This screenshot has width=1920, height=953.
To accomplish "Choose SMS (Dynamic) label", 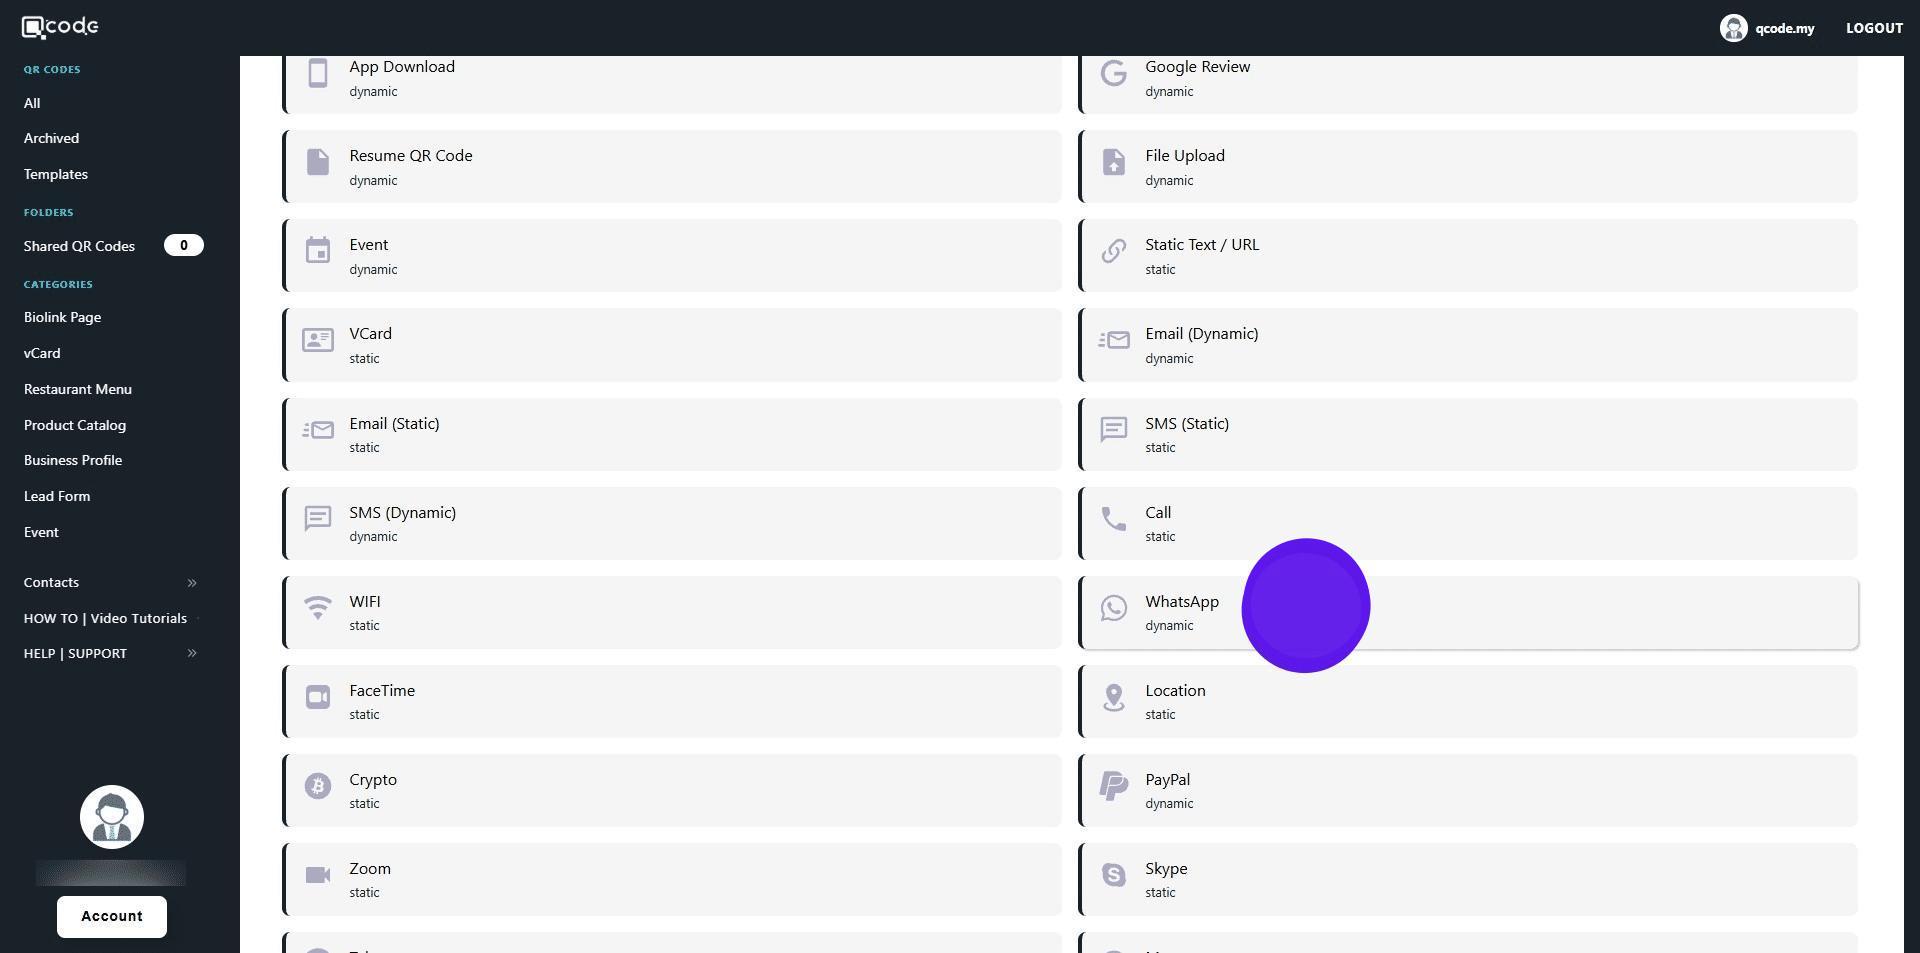I will (402, 513).
